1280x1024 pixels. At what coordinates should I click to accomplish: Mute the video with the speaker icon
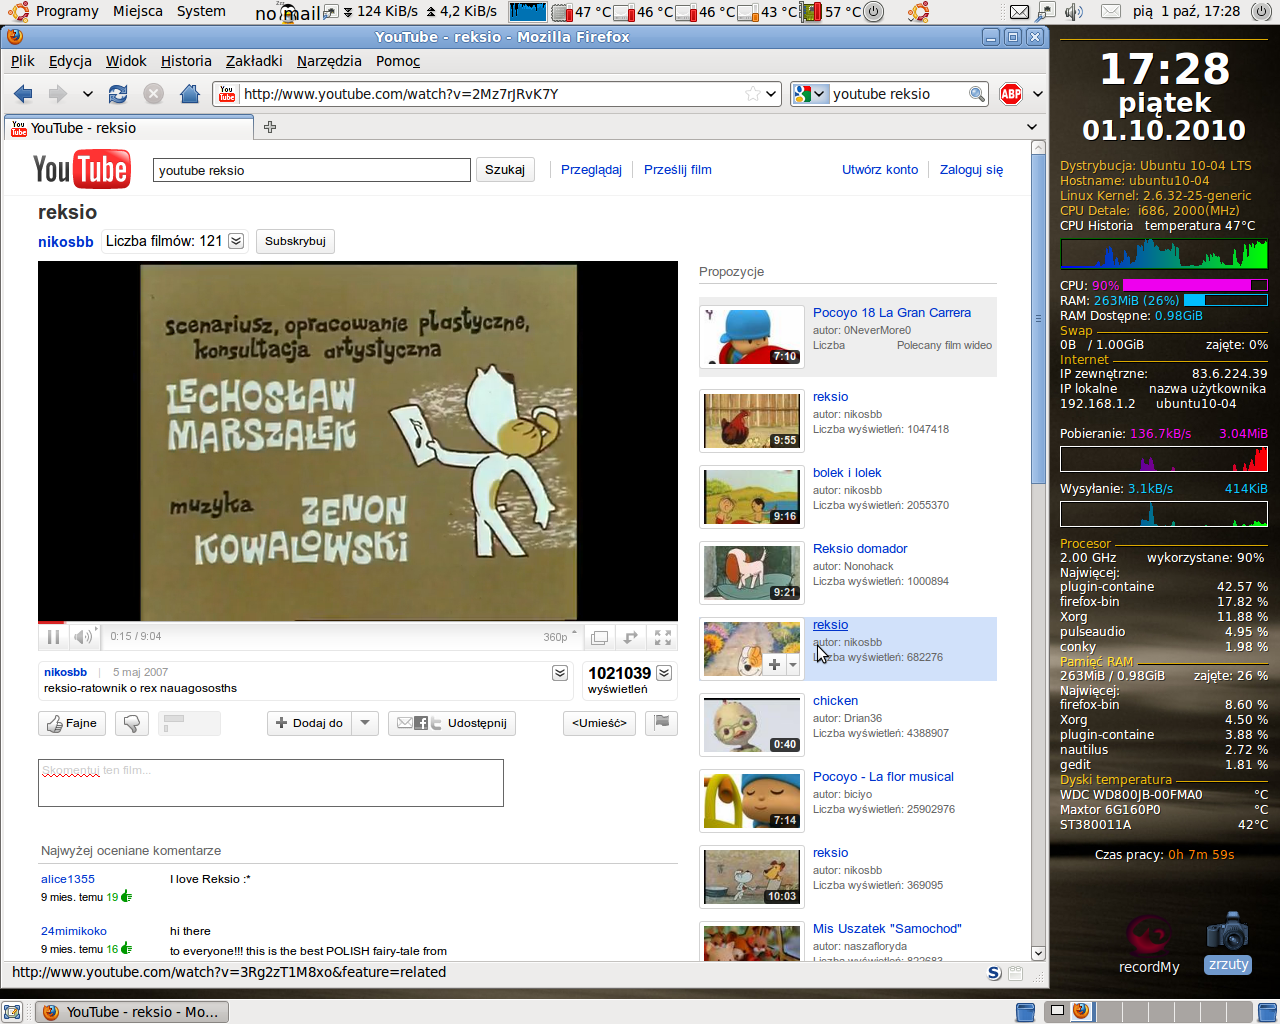click(83, 637)
